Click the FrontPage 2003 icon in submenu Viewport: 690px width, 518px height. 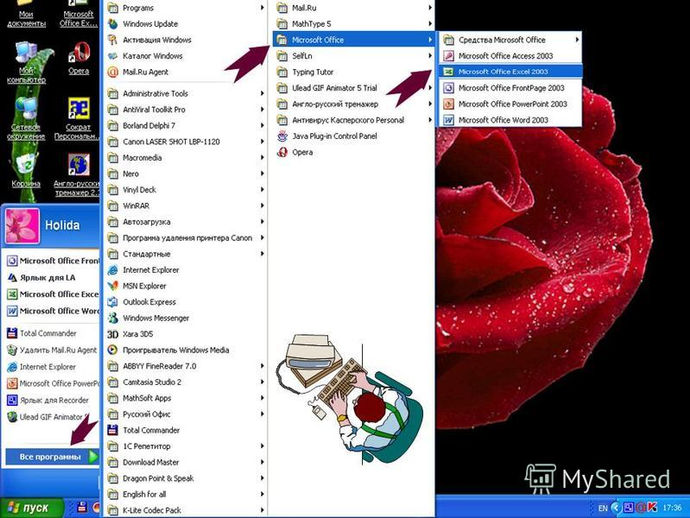tap(448, 88)
